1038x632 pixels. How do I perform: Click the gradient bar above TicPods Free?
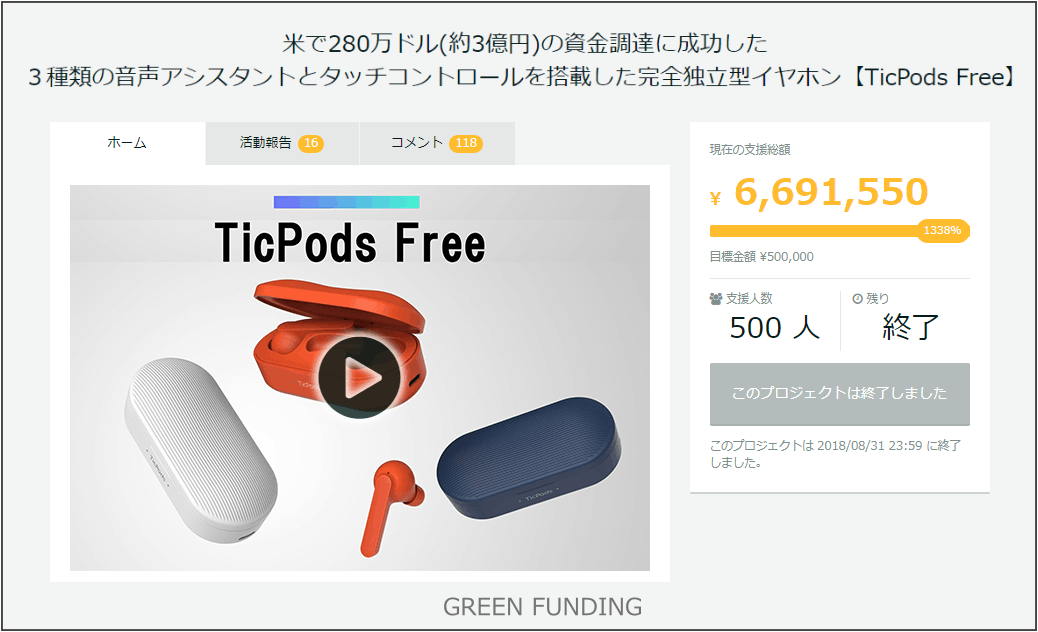point(346,202)
